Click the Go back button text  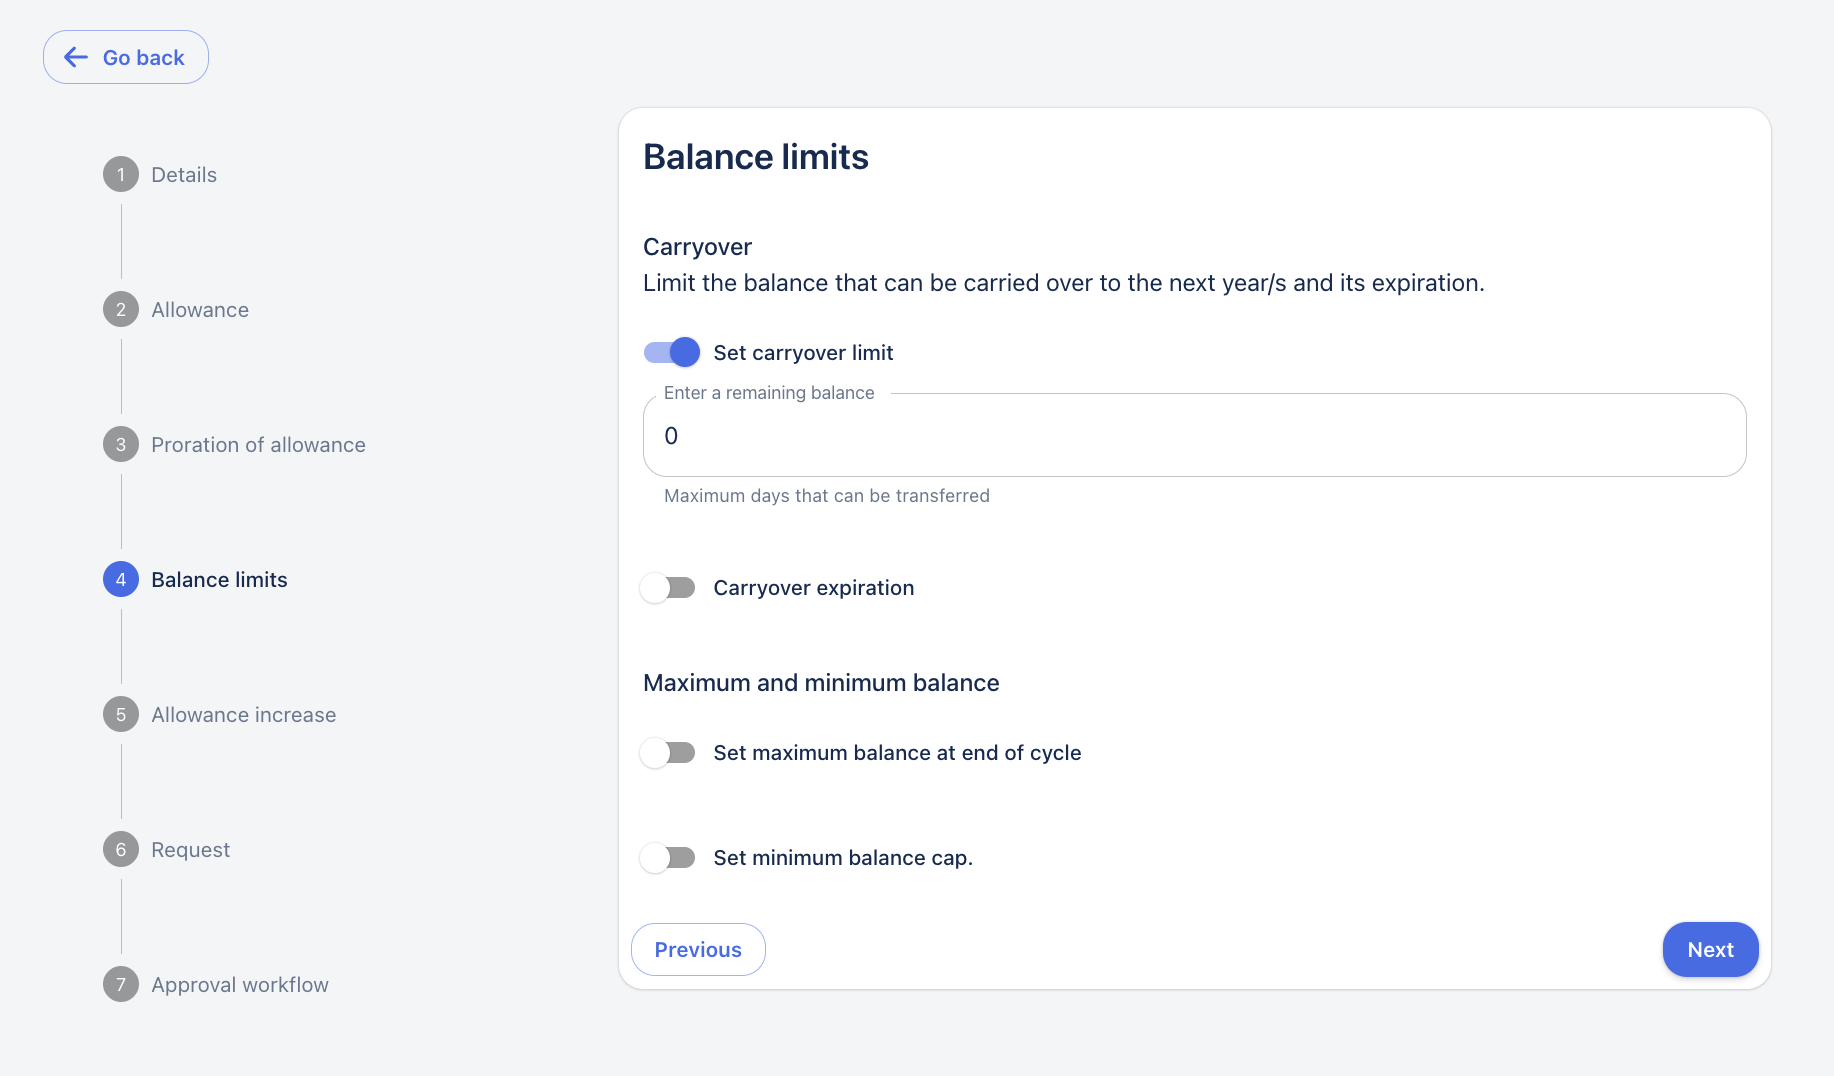[x=144, y=58]
